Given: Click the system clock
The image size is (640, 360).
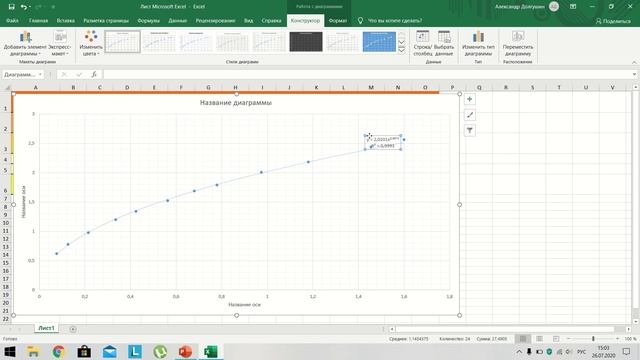Looking at the screenshot, I should pos(603,351).
